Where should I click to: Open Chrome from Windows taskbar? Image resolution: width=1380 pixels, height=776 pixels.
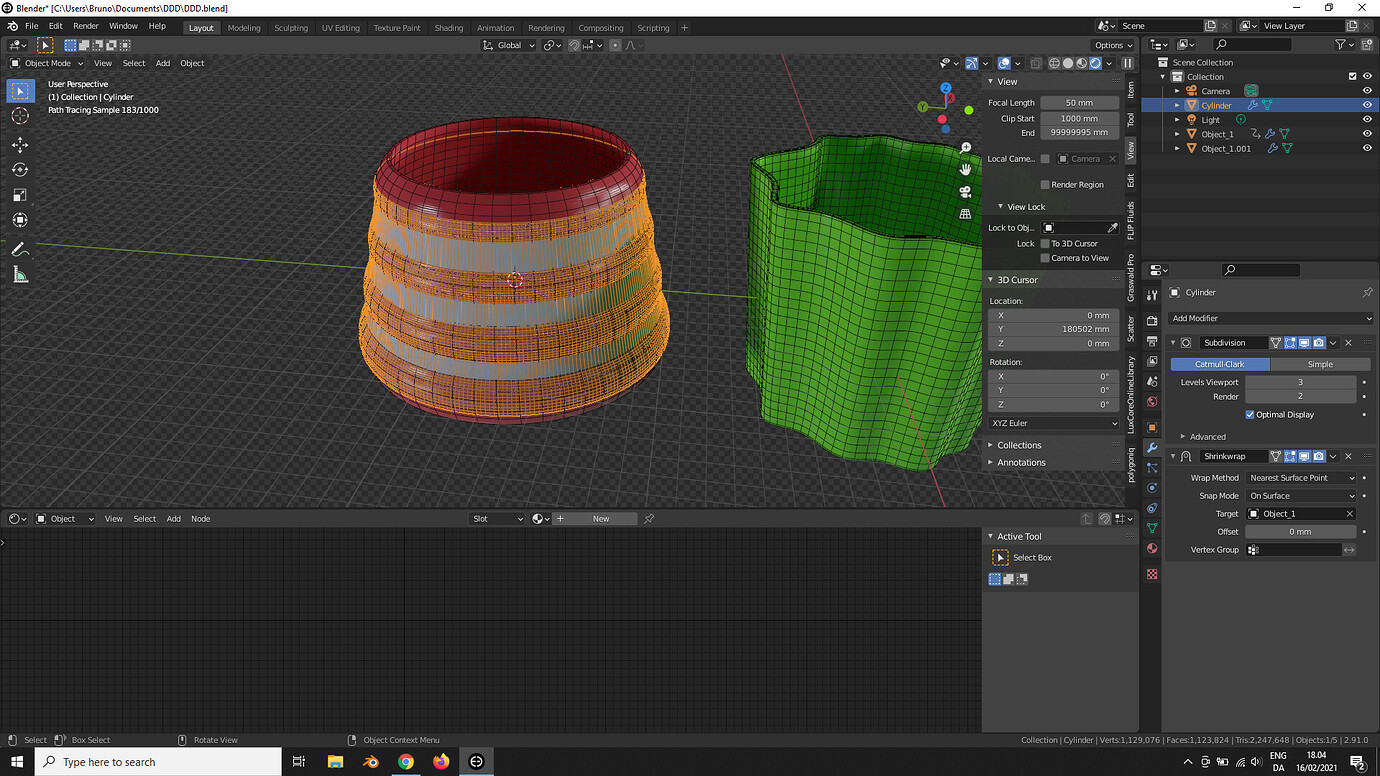405,761
